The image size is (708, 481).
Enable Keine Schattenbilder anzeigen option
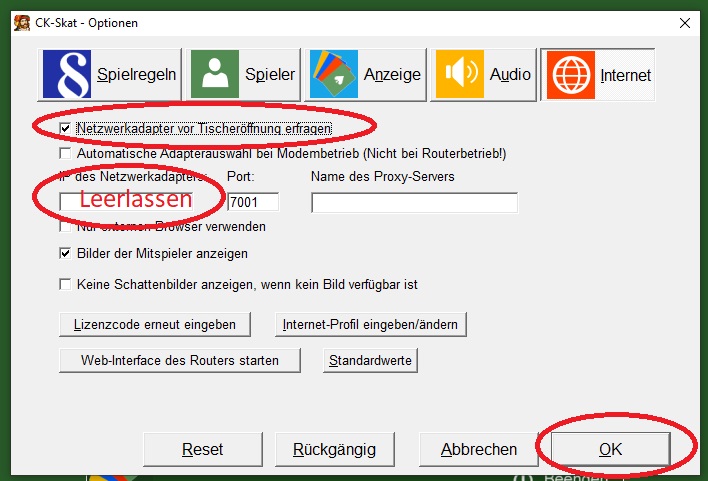click(x=66, y=284)
